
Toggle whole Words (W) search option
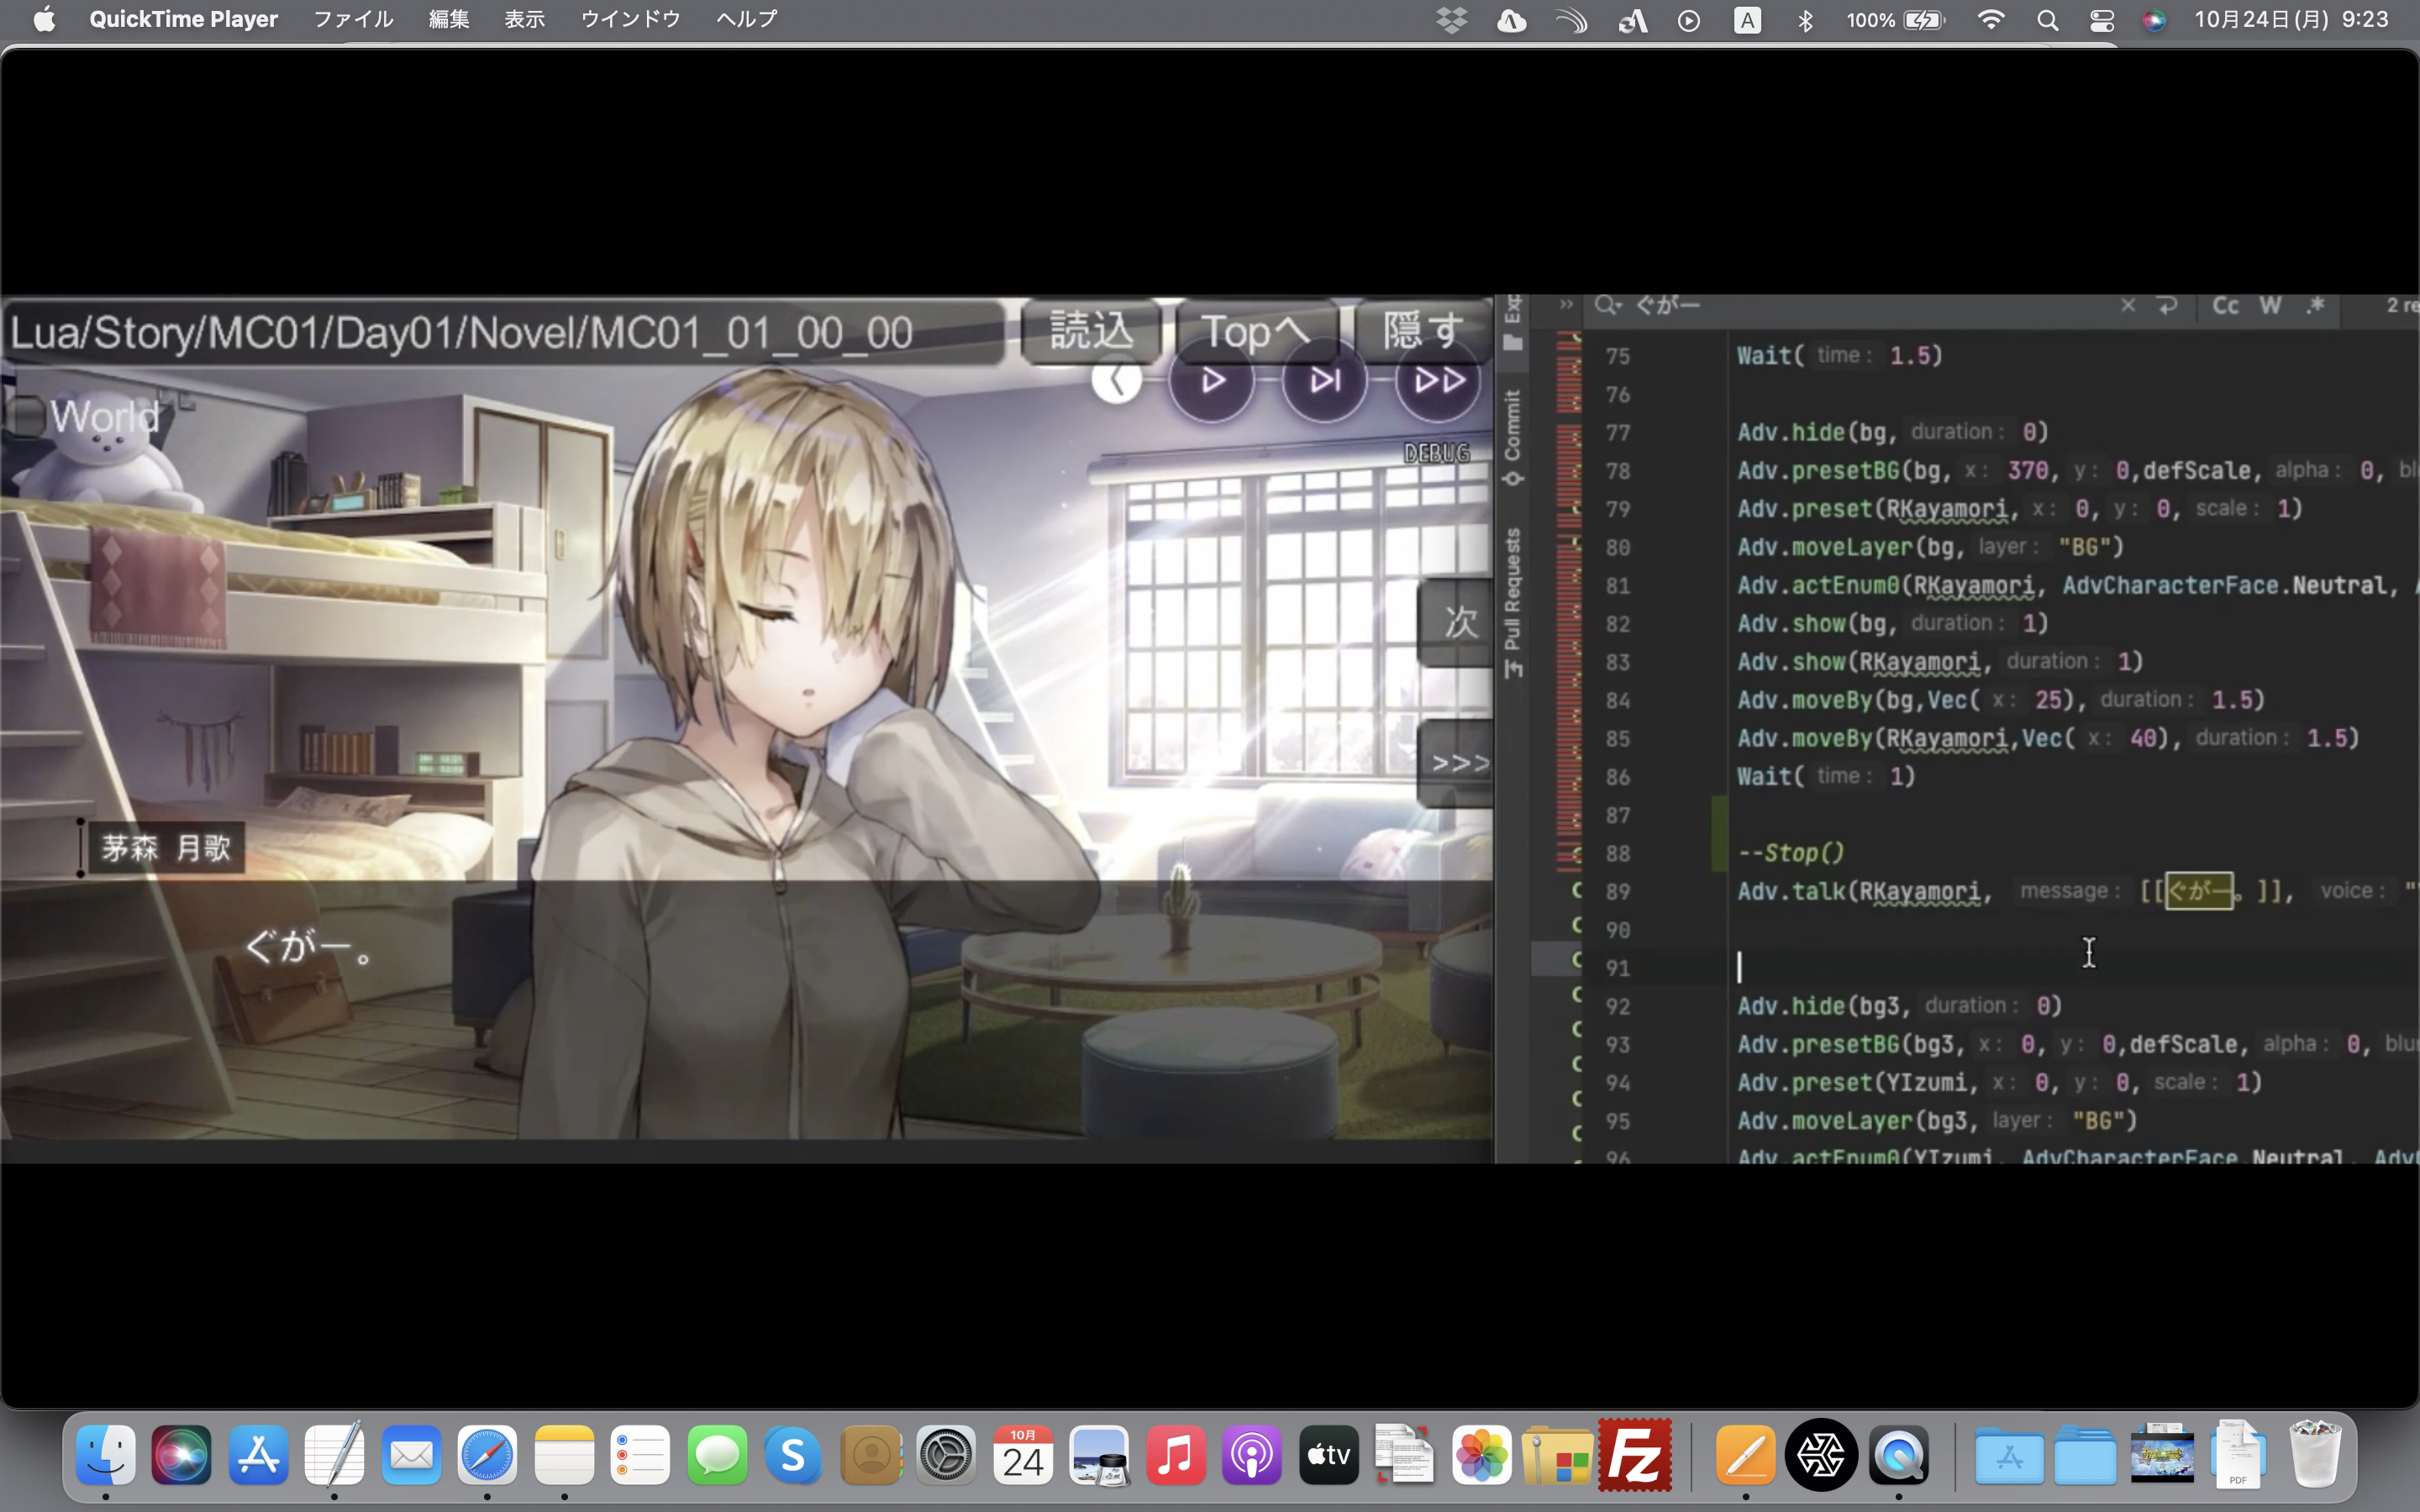(x=2270, y=306)
